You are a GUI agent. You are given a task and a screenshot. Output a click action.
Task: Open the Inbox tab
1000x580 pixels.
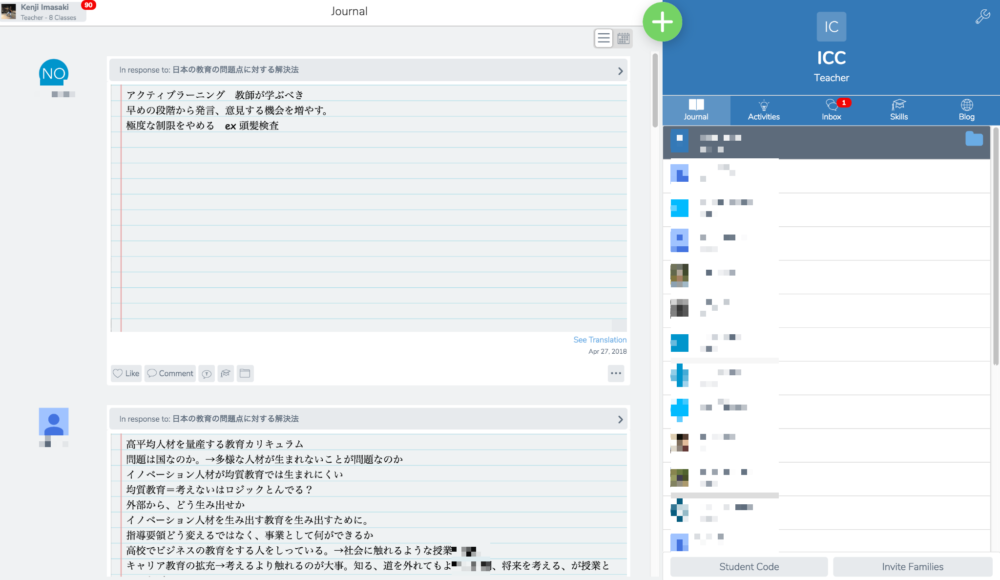(831, 110)
